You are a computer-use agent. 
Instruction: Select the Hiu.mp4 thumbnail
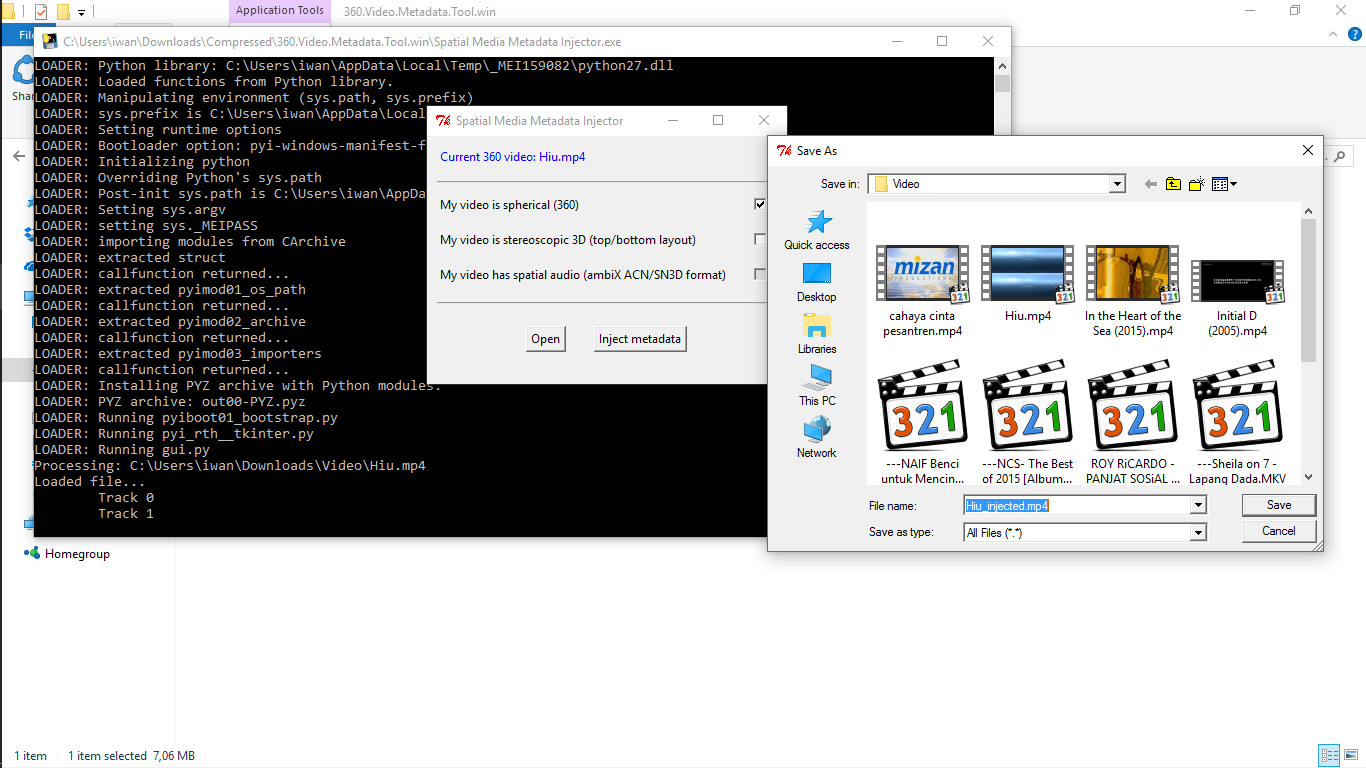1027,273
